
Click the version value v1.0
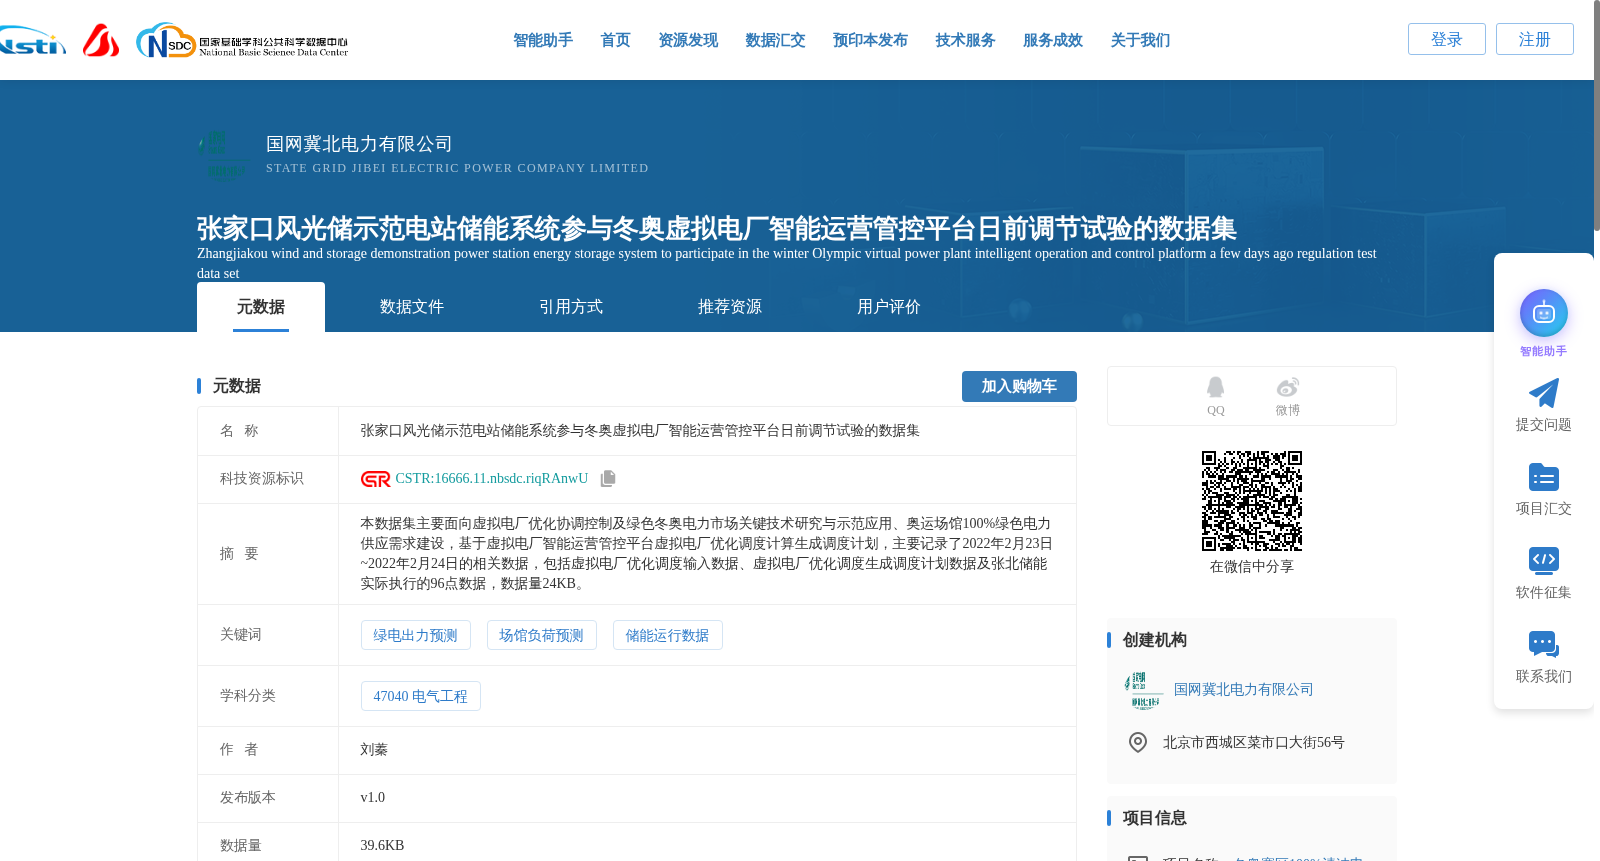[373, 798]
